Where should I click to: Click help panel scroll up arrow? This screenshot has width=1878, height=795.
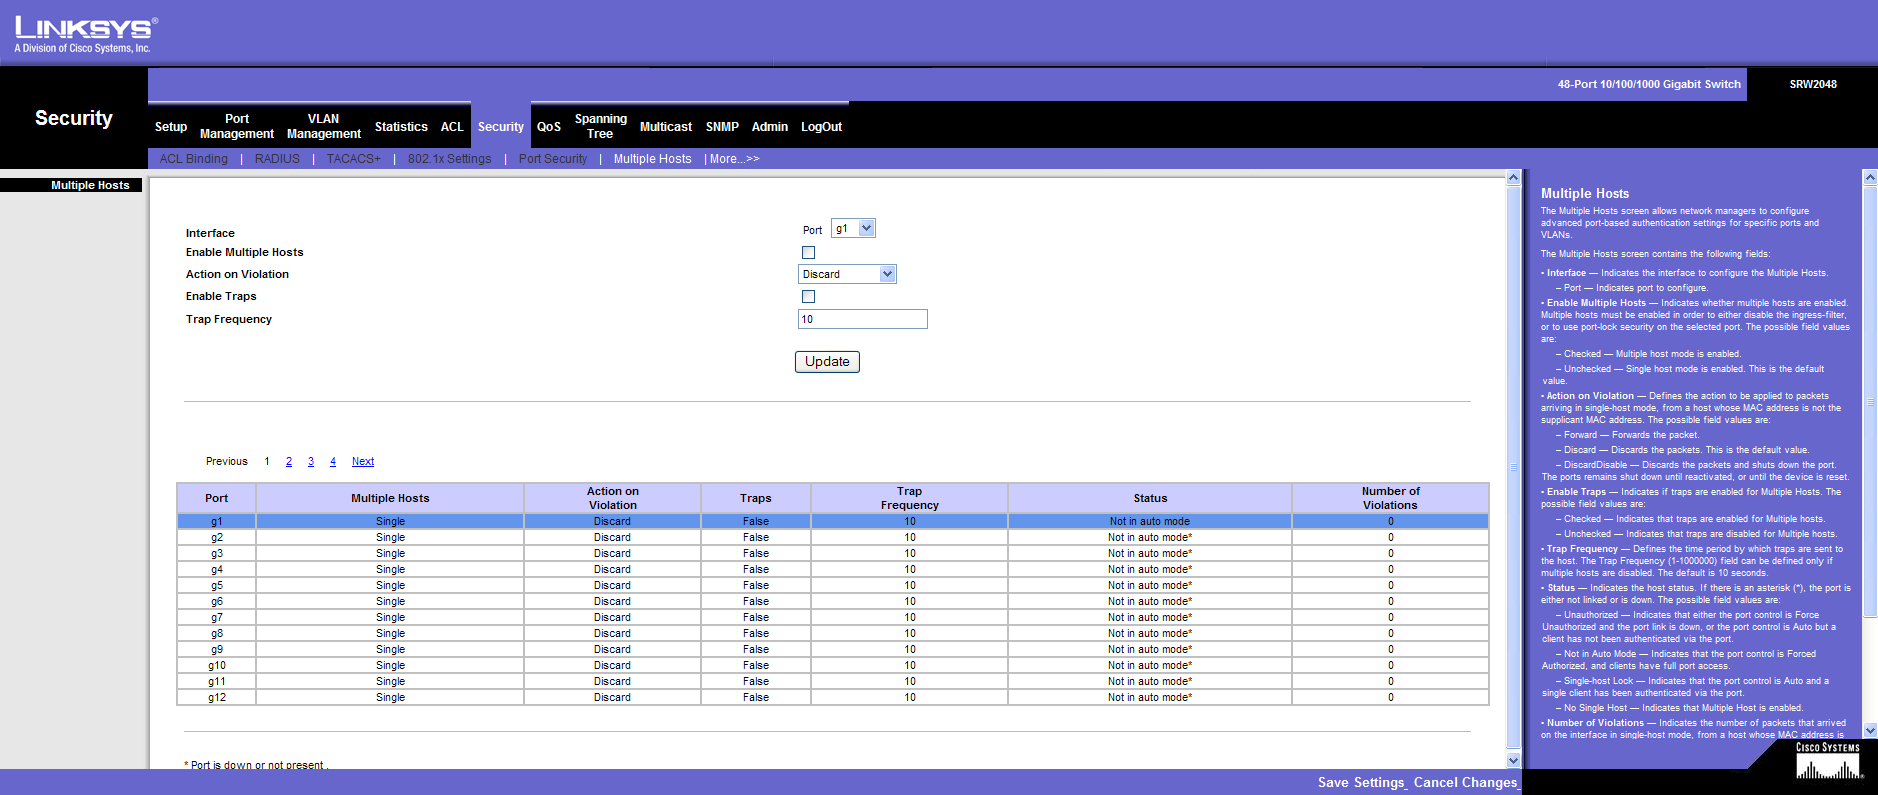click(x=1870, y=177)
